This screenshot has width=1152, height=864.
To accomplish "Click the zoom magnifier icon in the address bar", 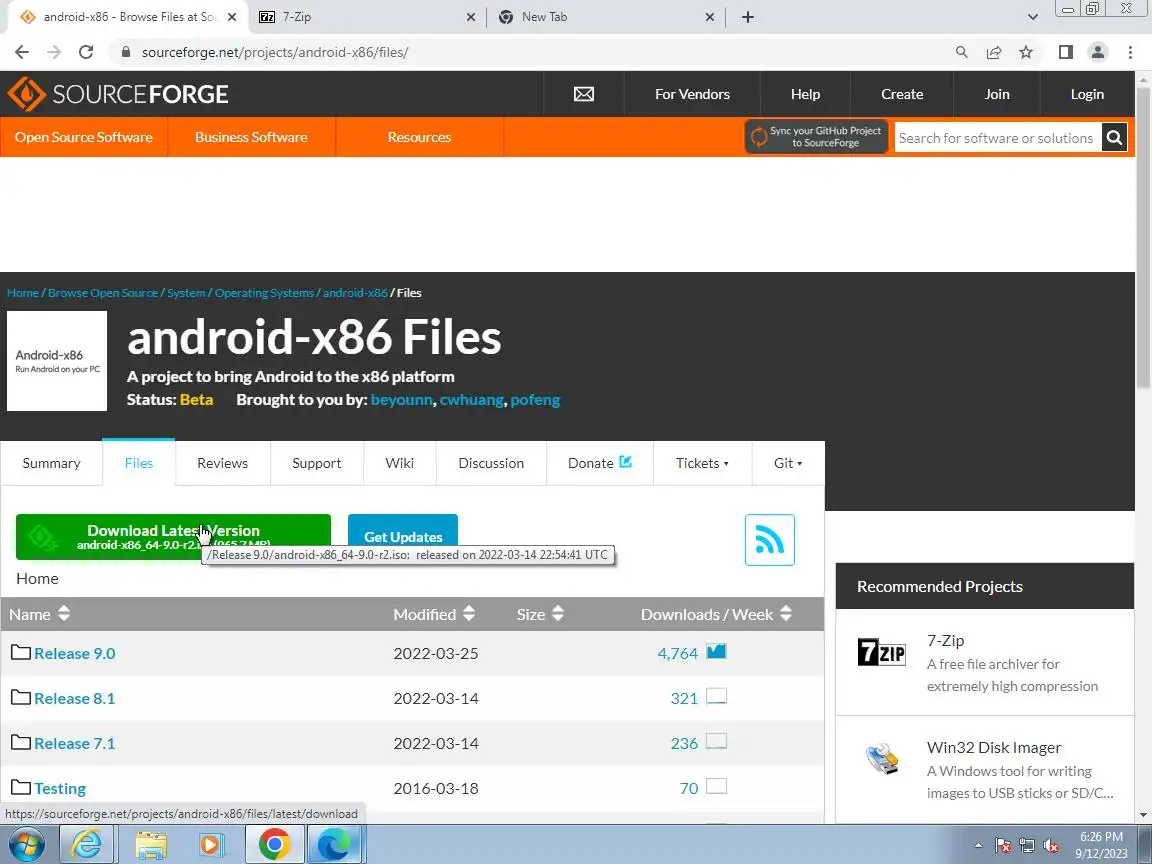I will click(961, 52).
